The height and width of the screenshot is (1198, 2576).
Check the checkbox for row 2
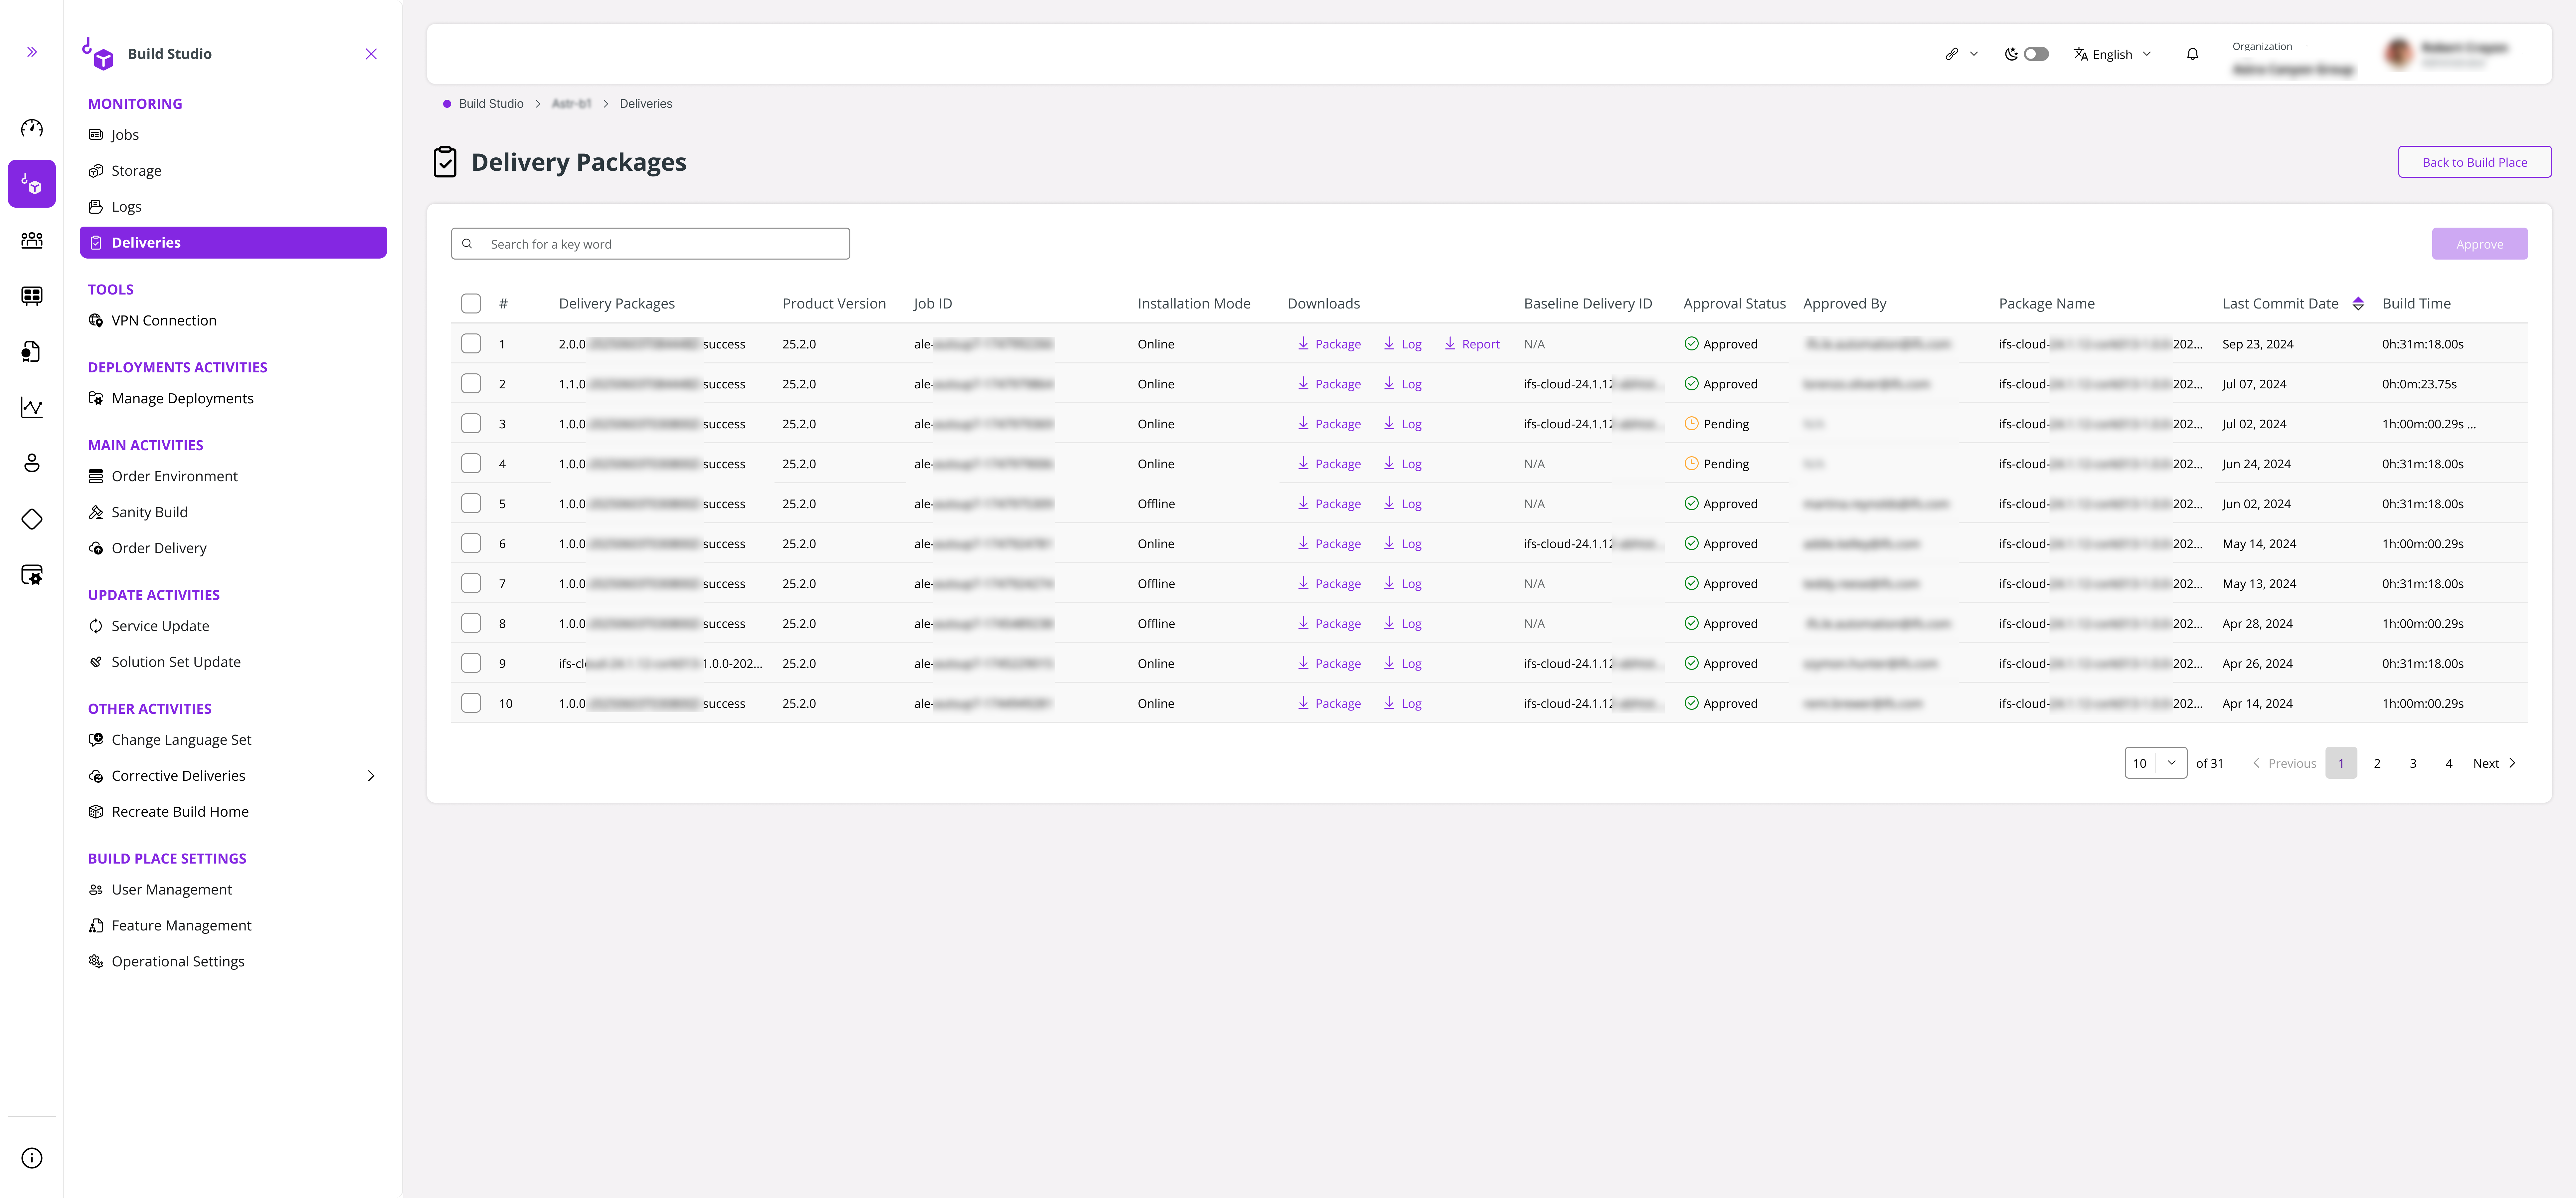coord(471,384)
